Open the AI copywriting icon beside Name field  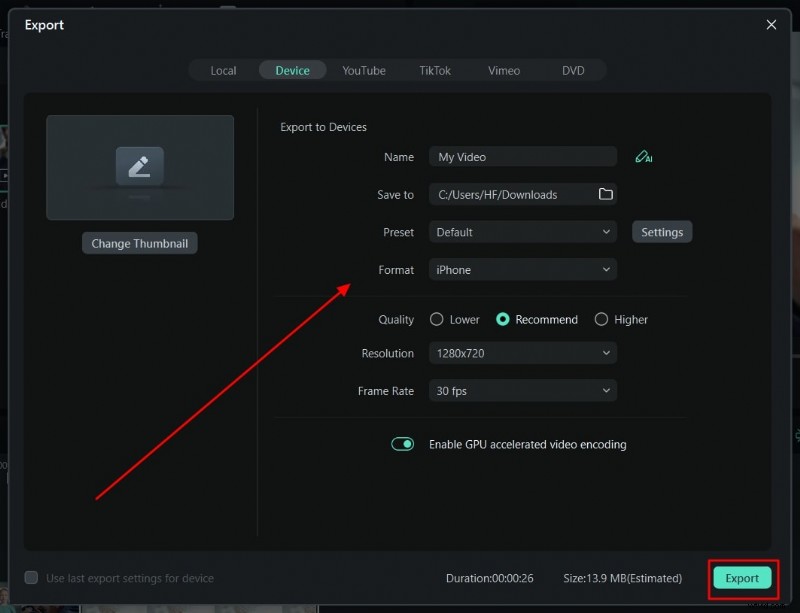(643, 157)
